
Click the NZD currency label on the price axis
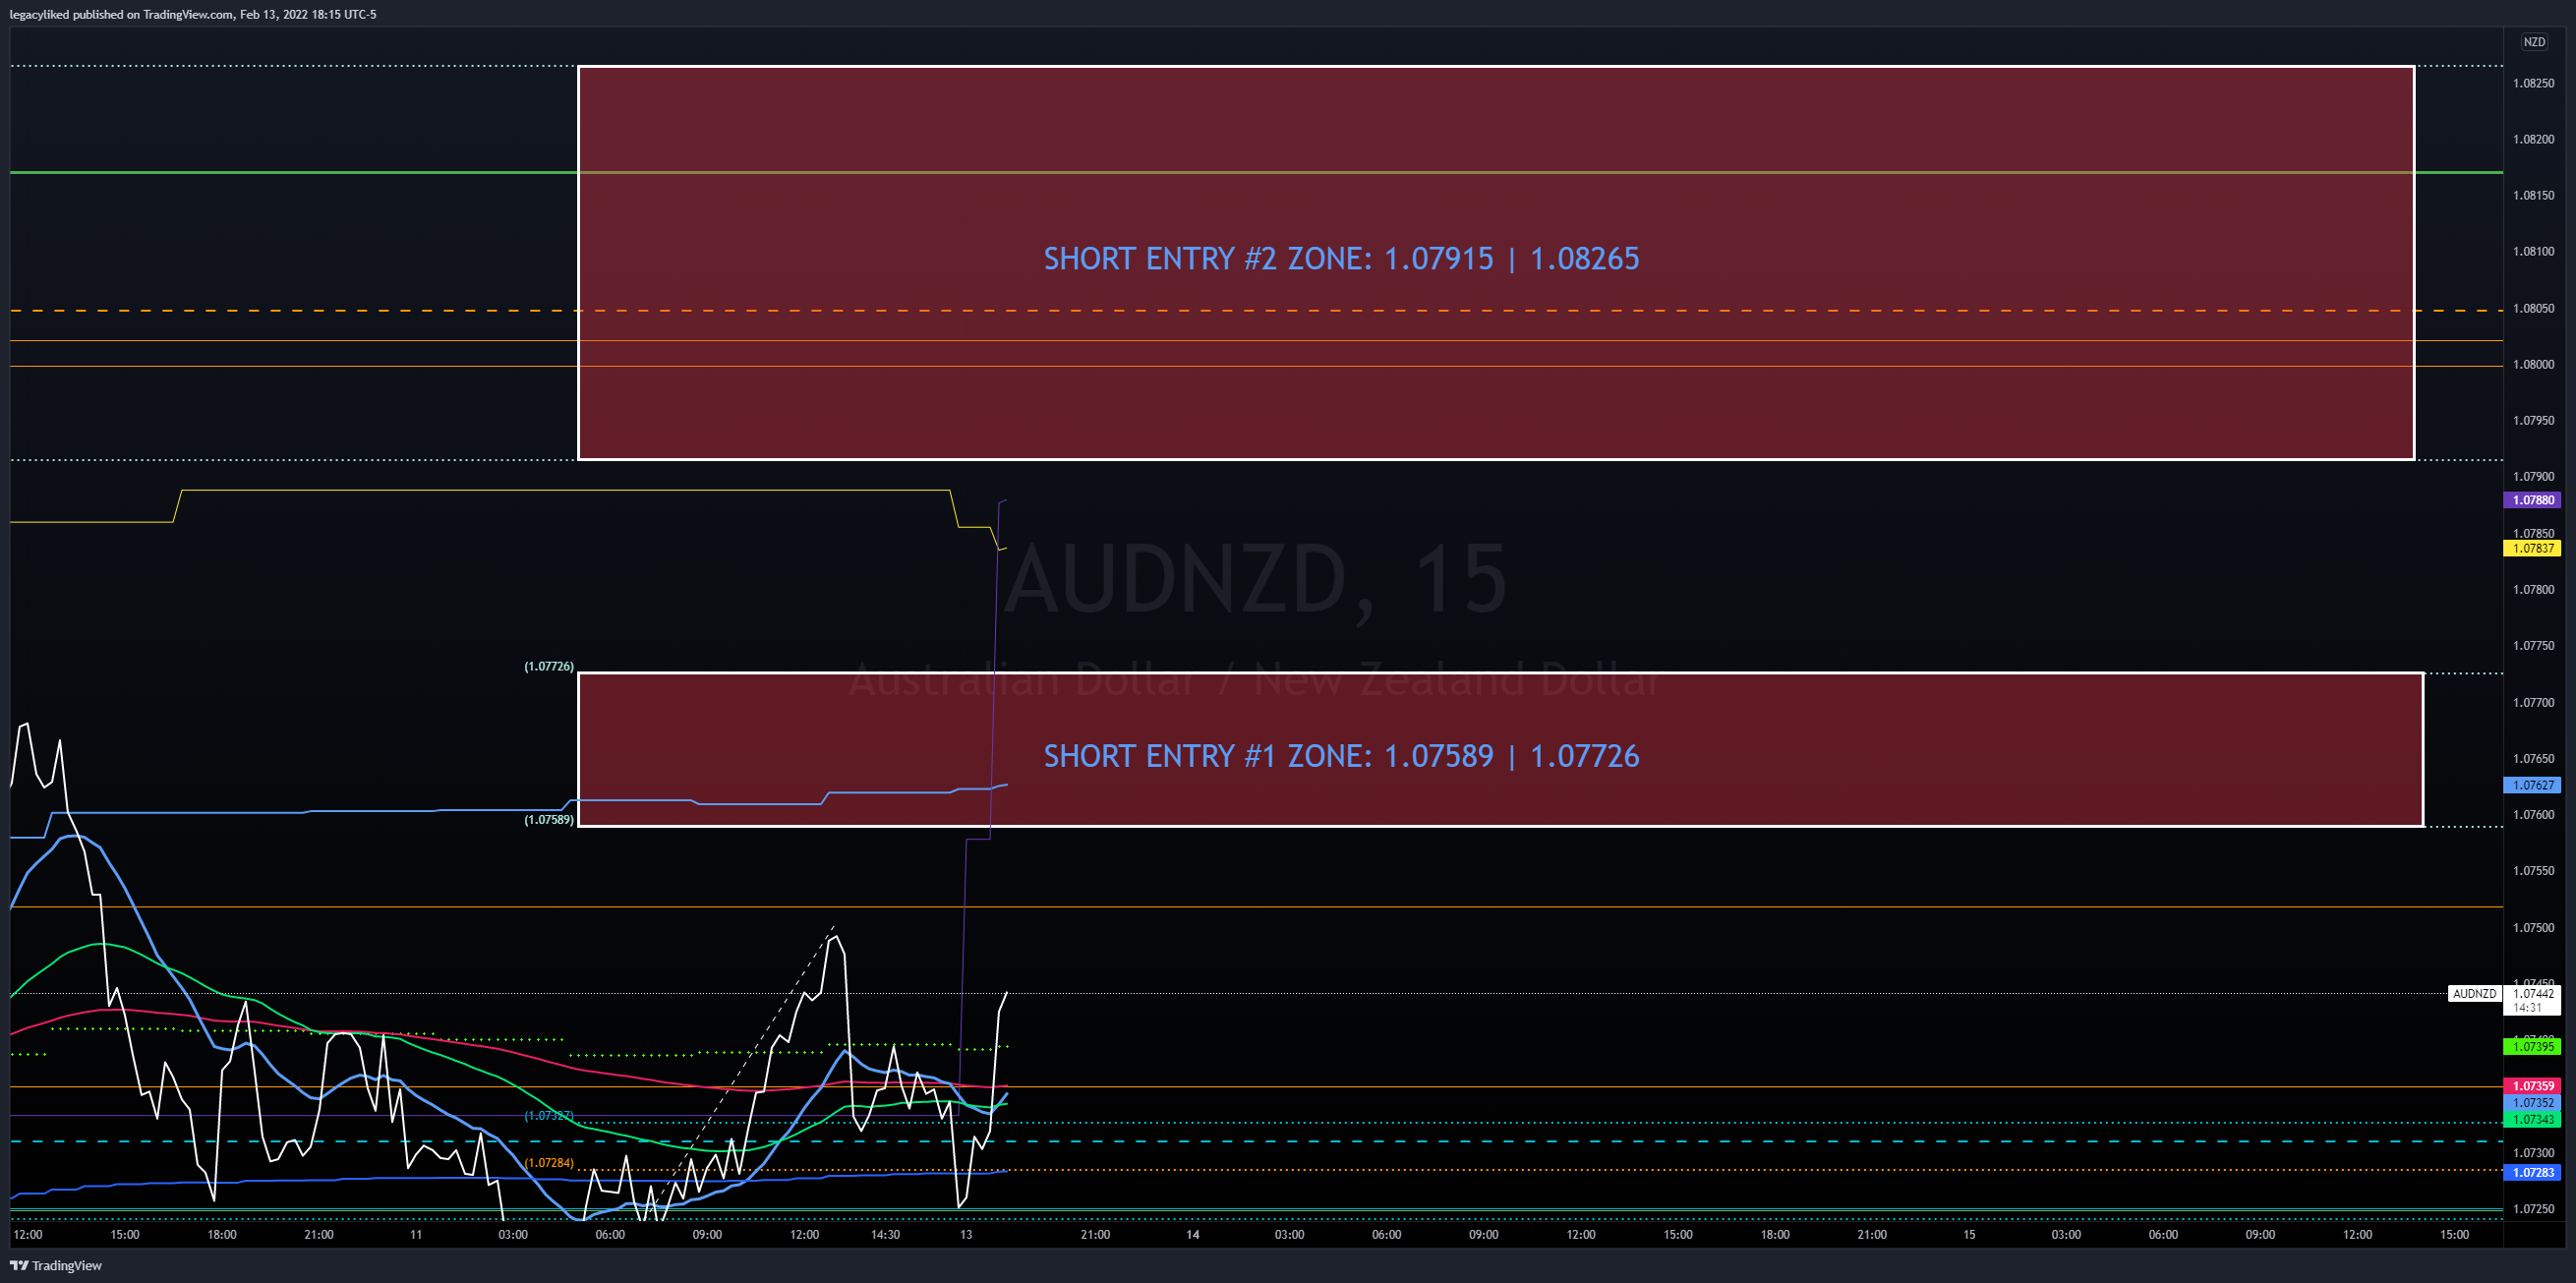point(2533,42)
